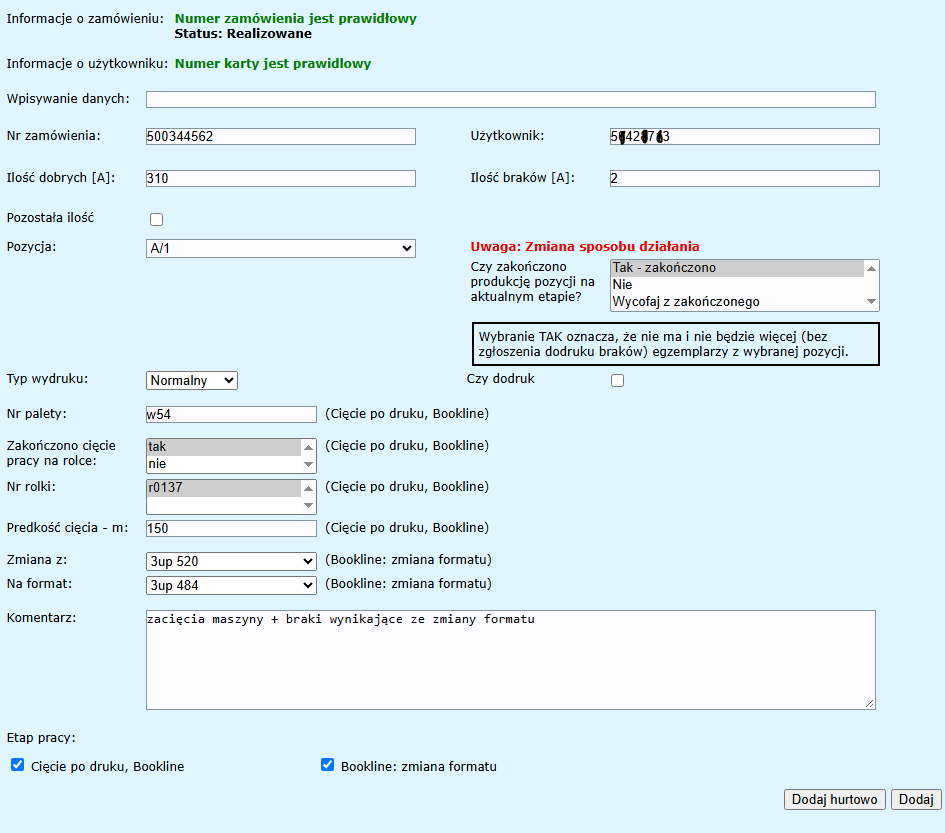Click scroll-up arrow of Zakończono cięcie list

[x=308, y=447]
